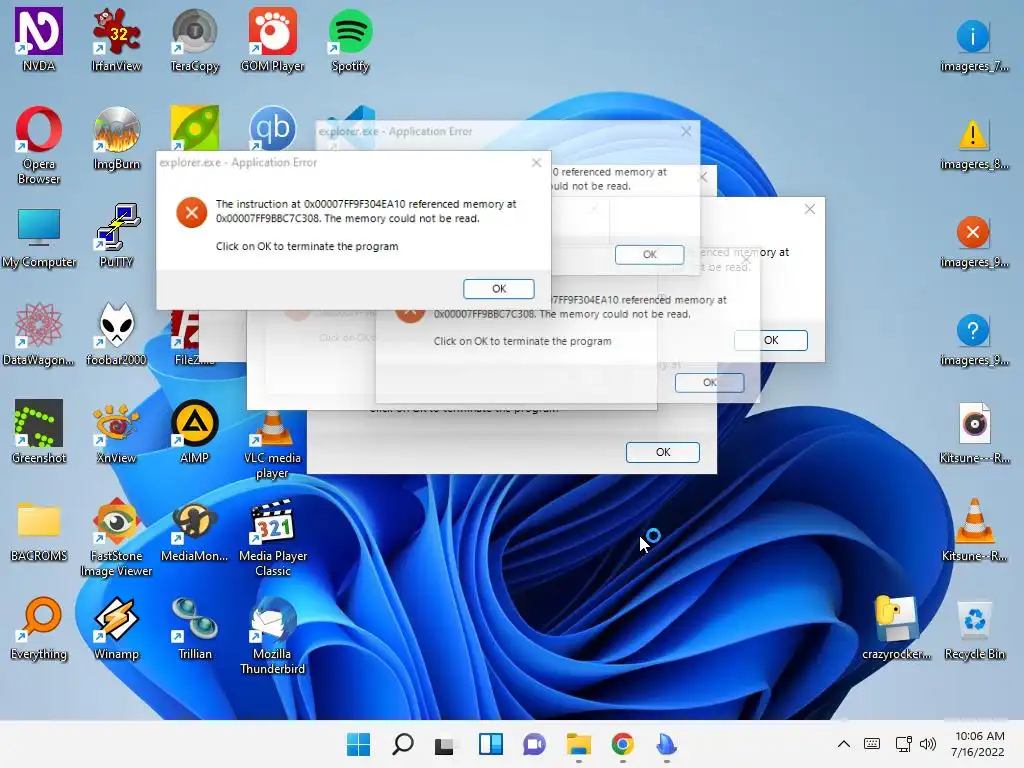
Task: Select the Trillian desktop icon
Action: pos(195,628)
